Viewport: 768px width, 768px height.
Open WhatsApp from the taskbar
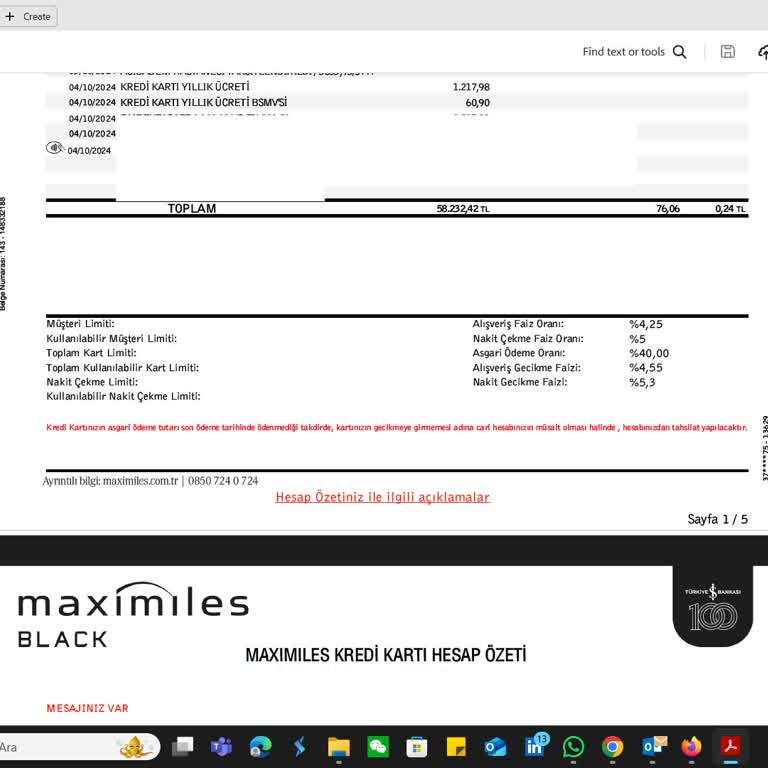pyautogui.click(x=574, y=747)
